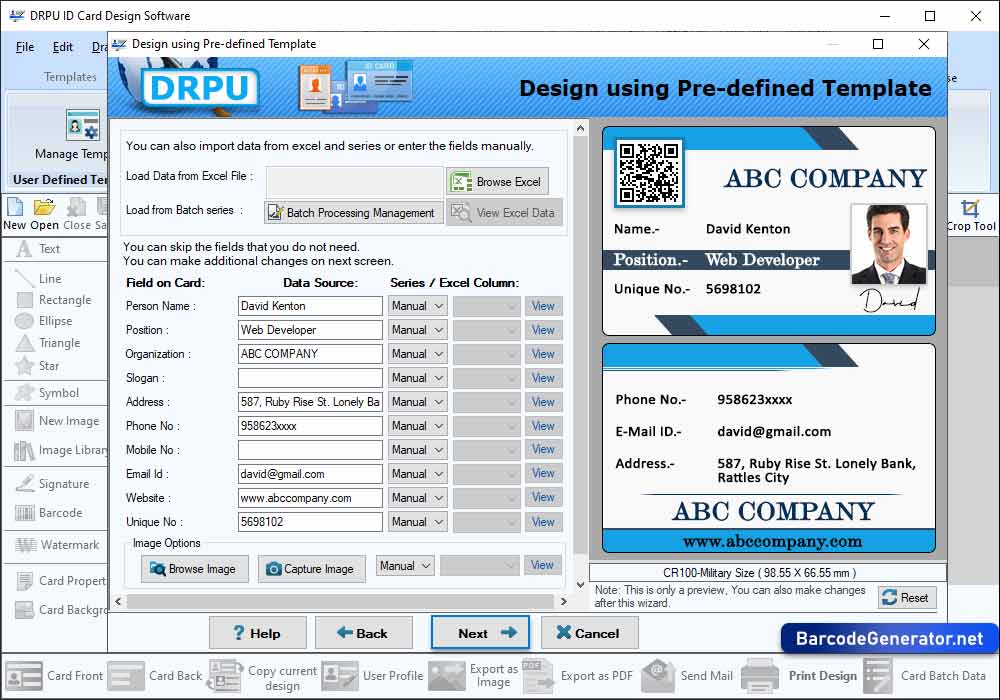Open the File menu
This screenshot has width=1000, height=700.
[x=25, y=47]
